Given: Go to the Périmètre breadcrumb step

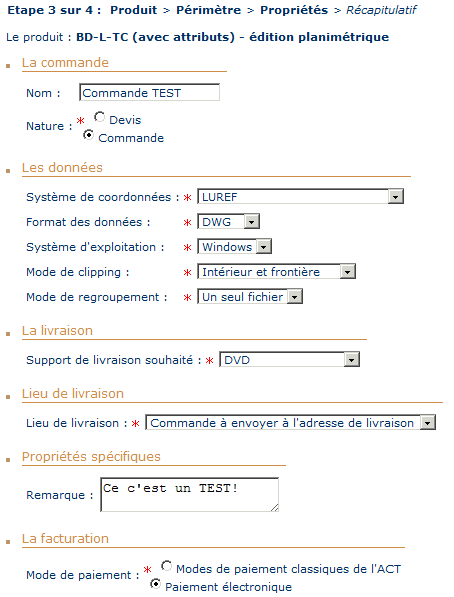Looking at the screenshot, I should point(208,10).
